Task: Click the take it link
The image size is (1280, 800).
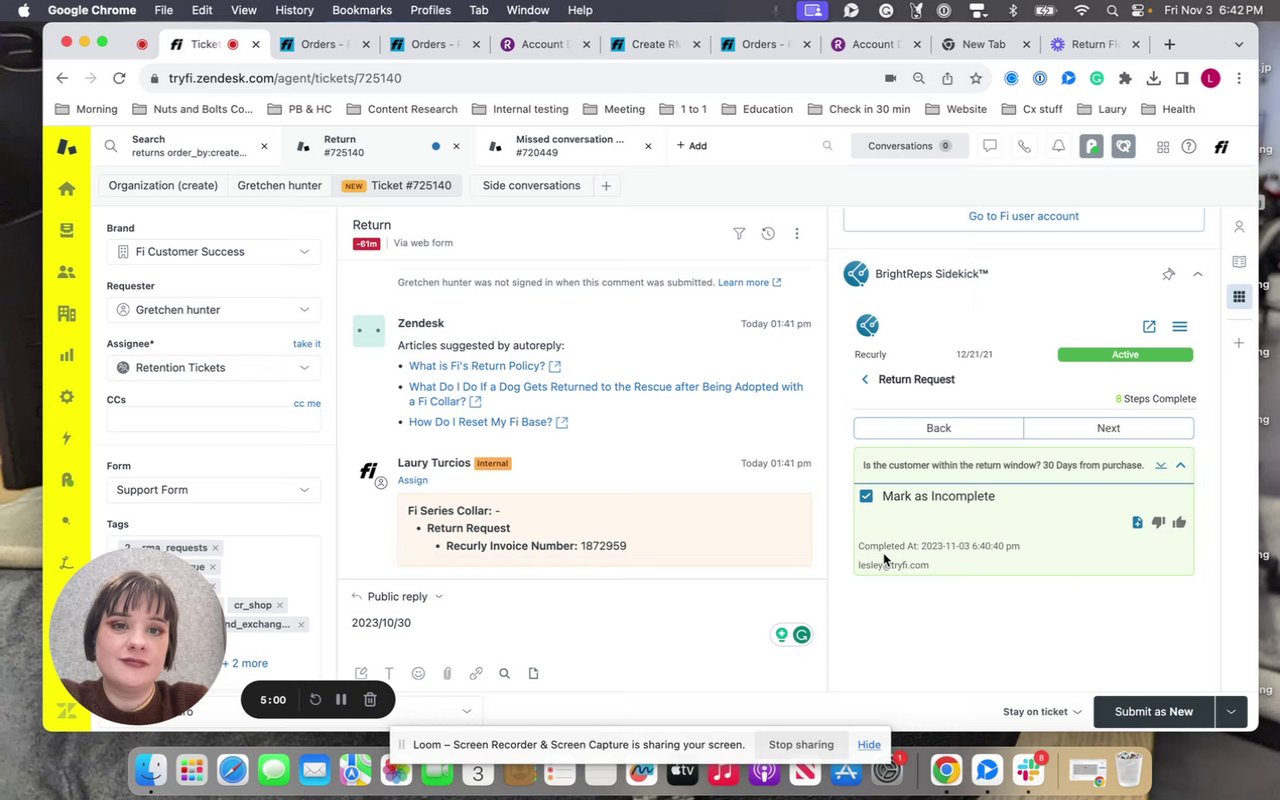Action: 307,344
